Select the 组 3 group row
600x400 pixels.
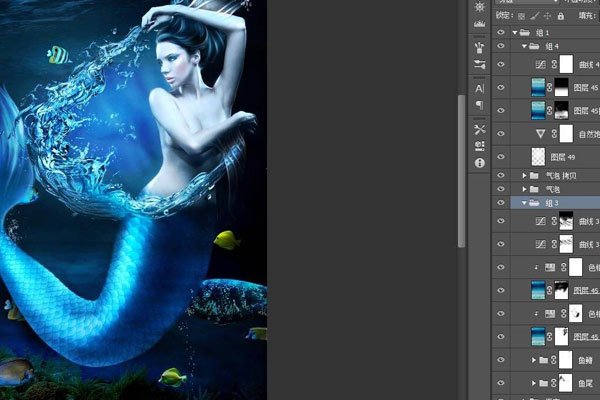[x=555, y=203]
